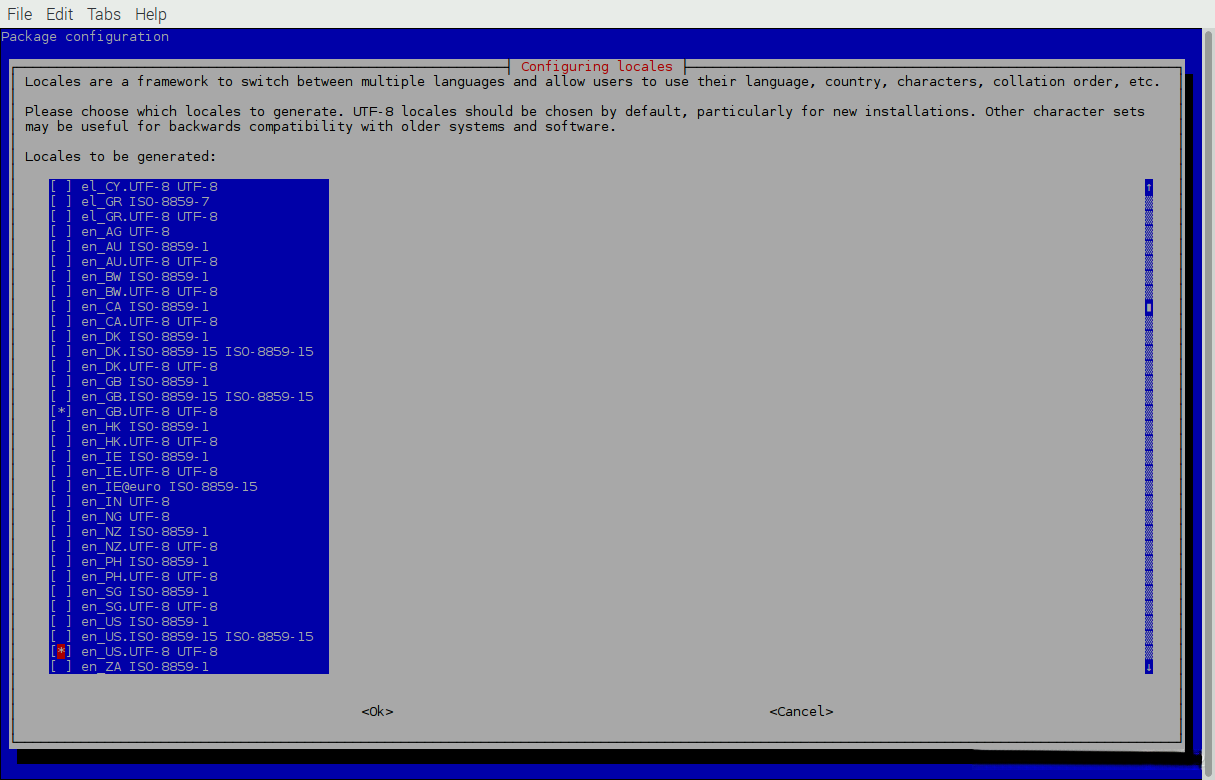Image resolution: width=1215 pixels, height=780 pixels.
Task: Select en_BW.UTF-8 UTF-8 locale row
Action: coord(189,292)
